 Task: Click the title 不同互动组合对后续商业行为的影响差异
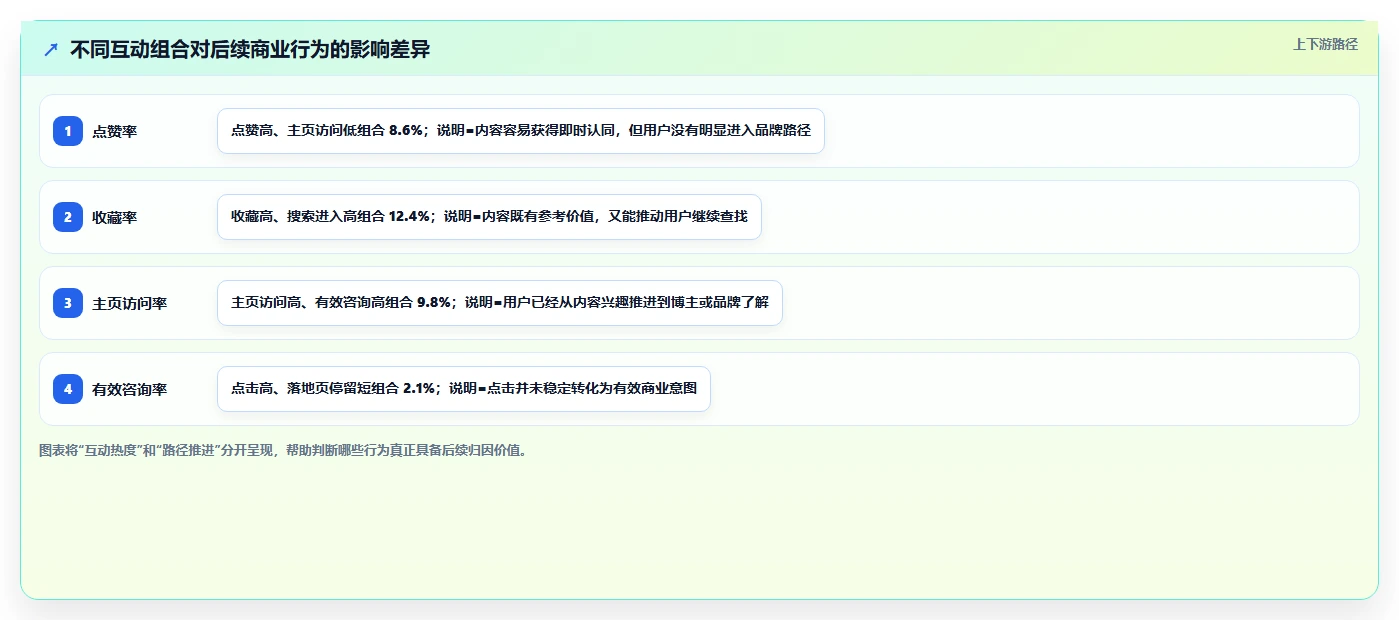point(250,49)
